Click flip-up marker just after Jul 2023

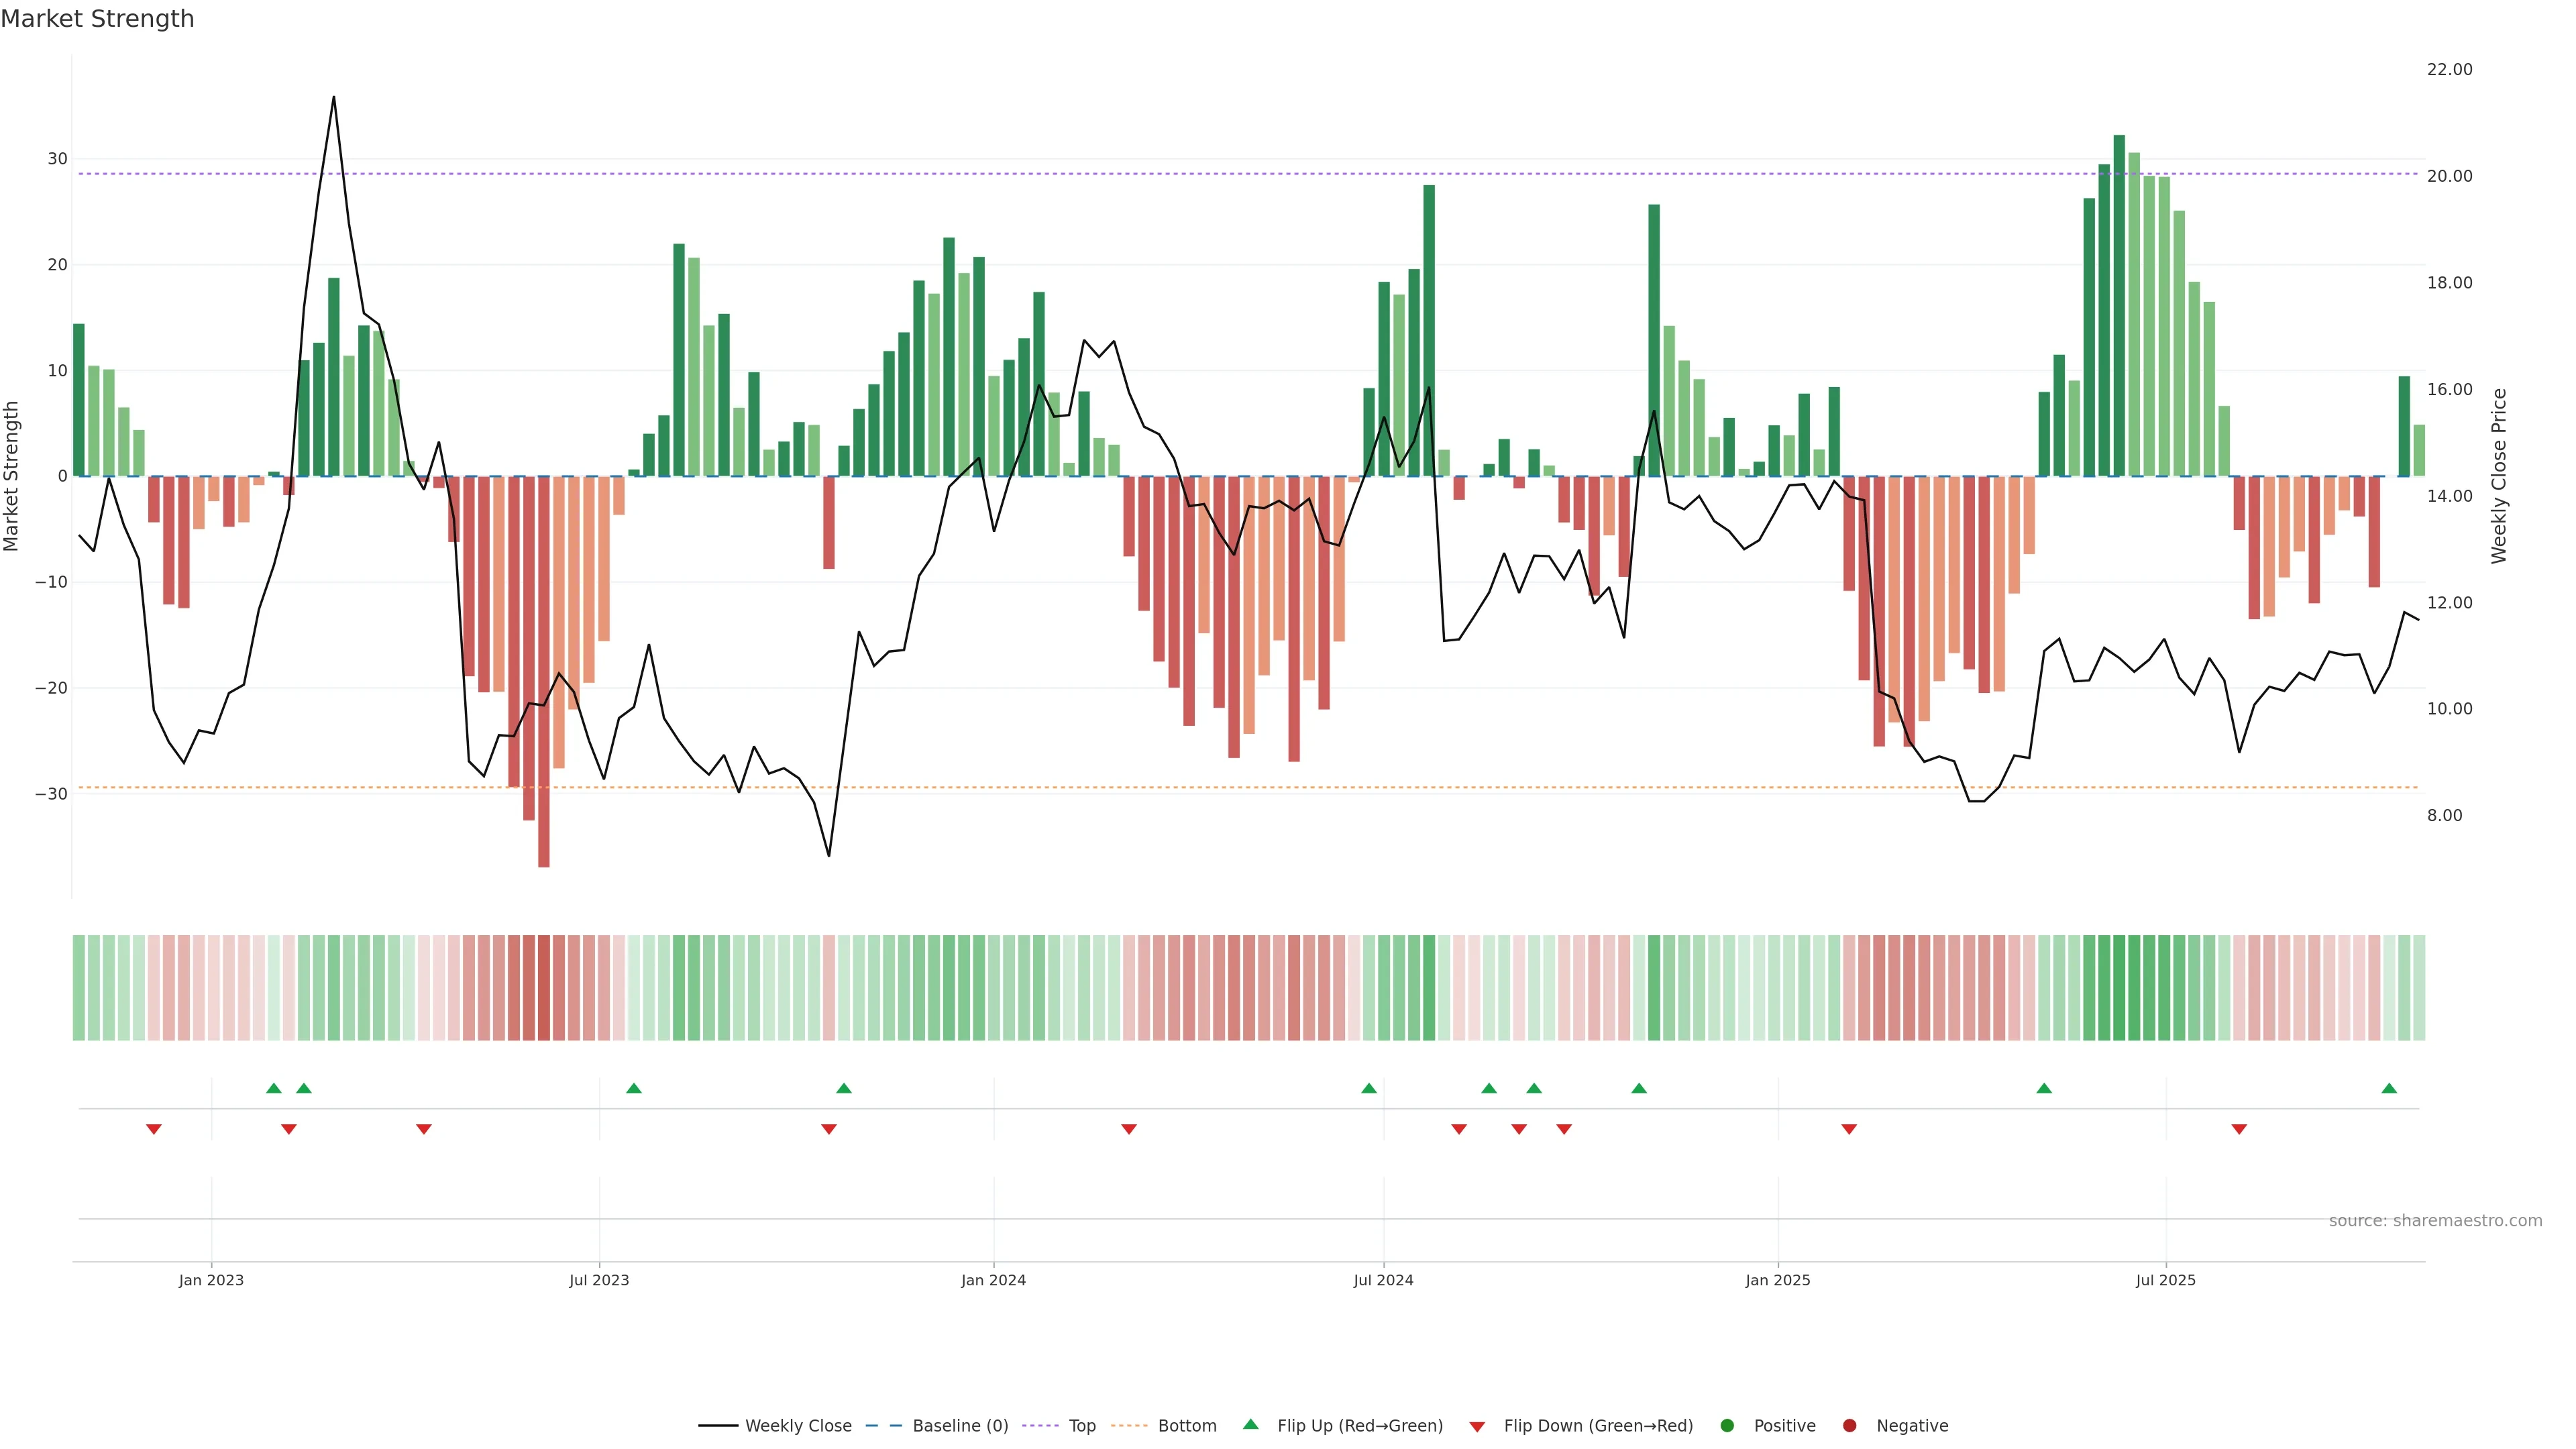point(634,1088)
